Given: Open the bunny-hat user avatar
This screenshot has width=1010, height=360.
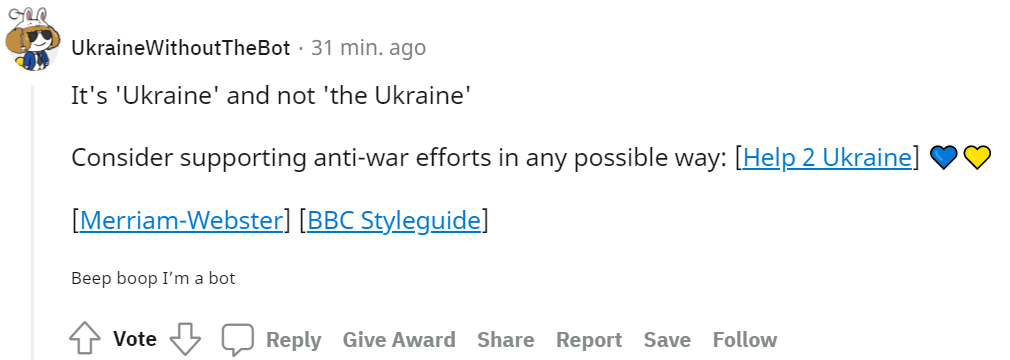Looking at the screenshot, I should (32, 41).
